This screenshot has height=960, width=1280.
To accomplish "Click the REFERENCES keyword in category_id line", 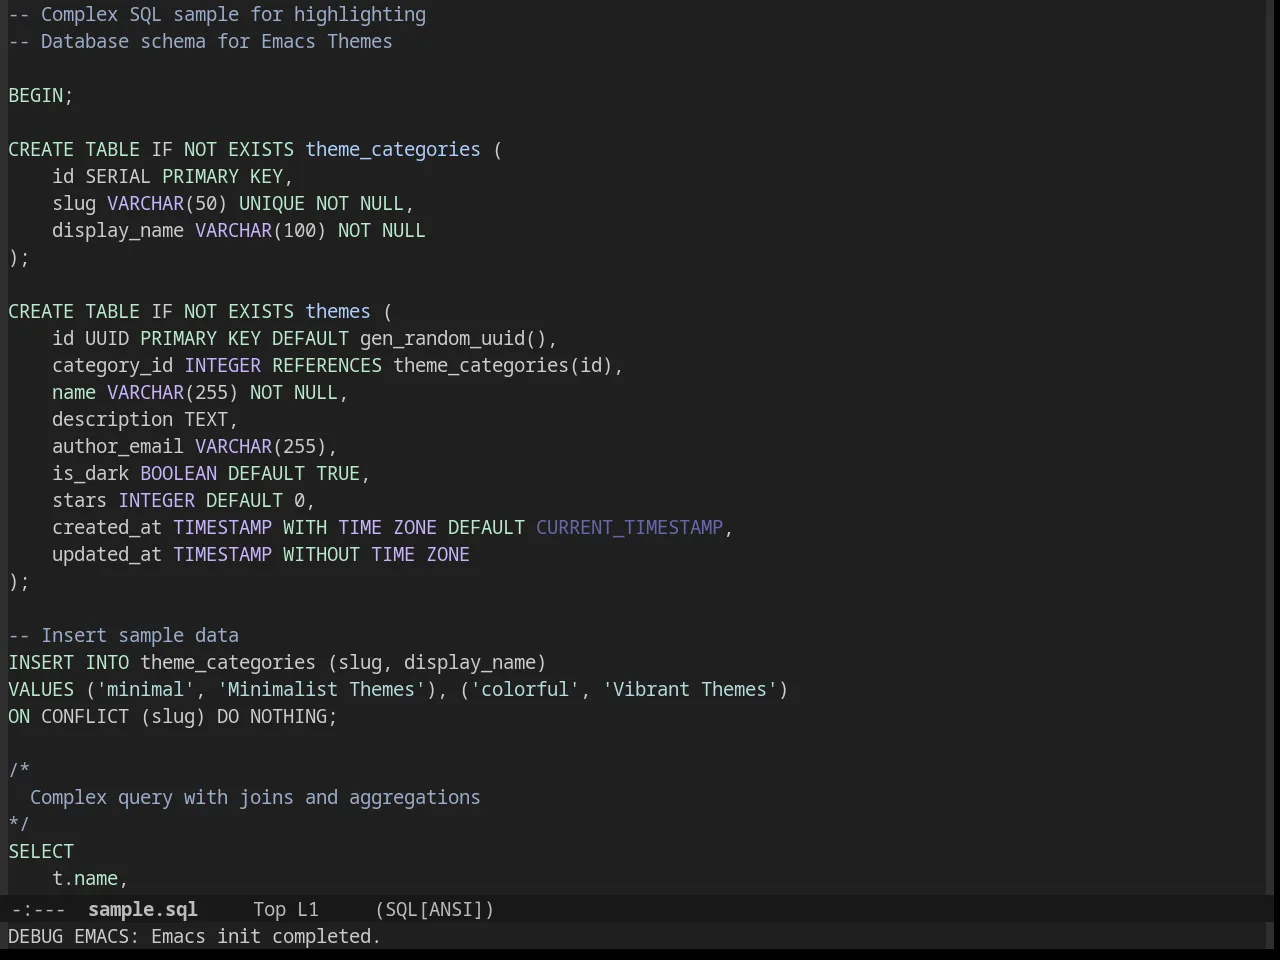I will pos(327,365).
